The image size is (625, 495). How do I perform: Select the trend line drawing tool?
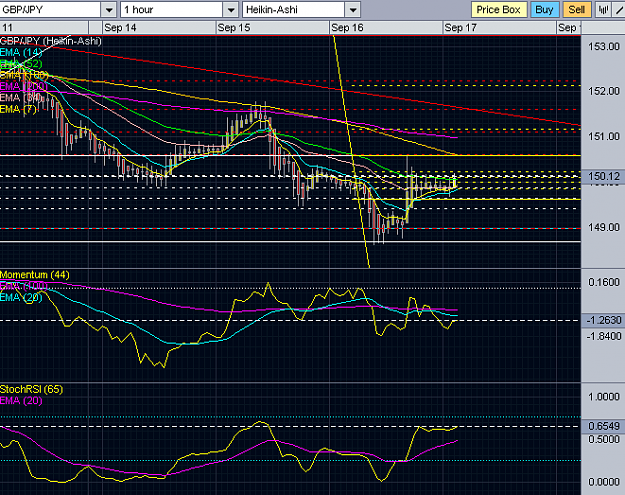click(x=619, y=10)
